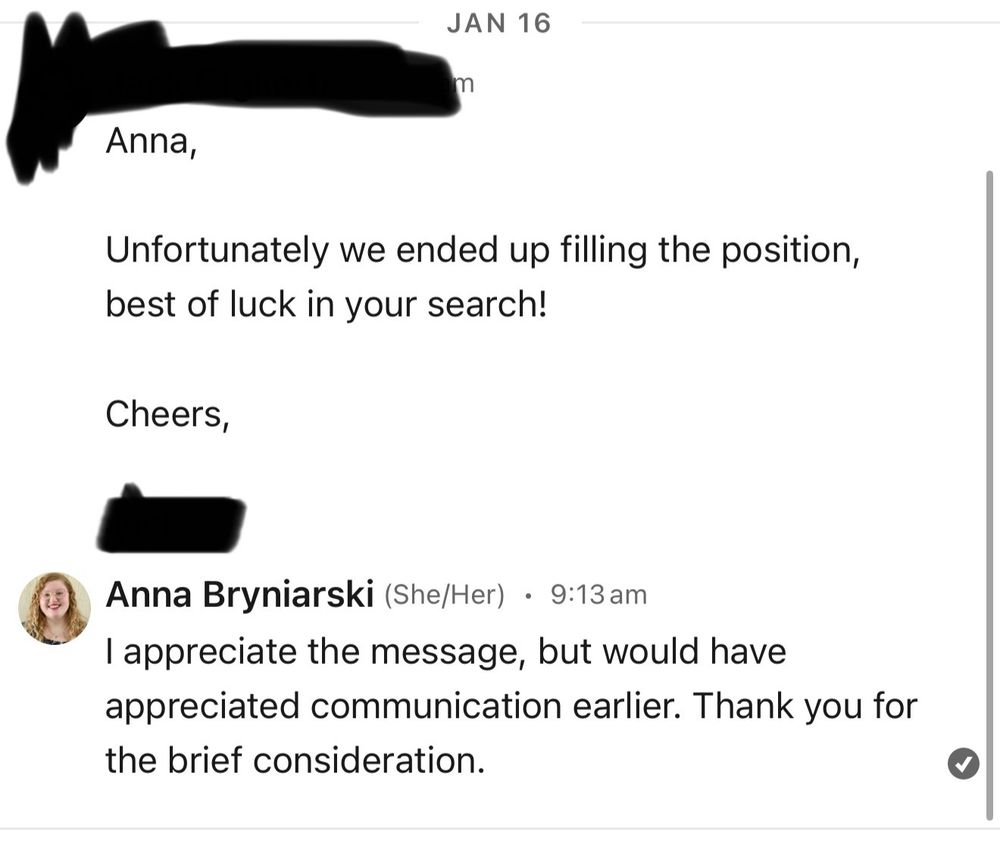The height and width of the screenshot is (842, 1000).
Task: Click the 'Anna,' greeting text
Action: (x=152, y=141)
